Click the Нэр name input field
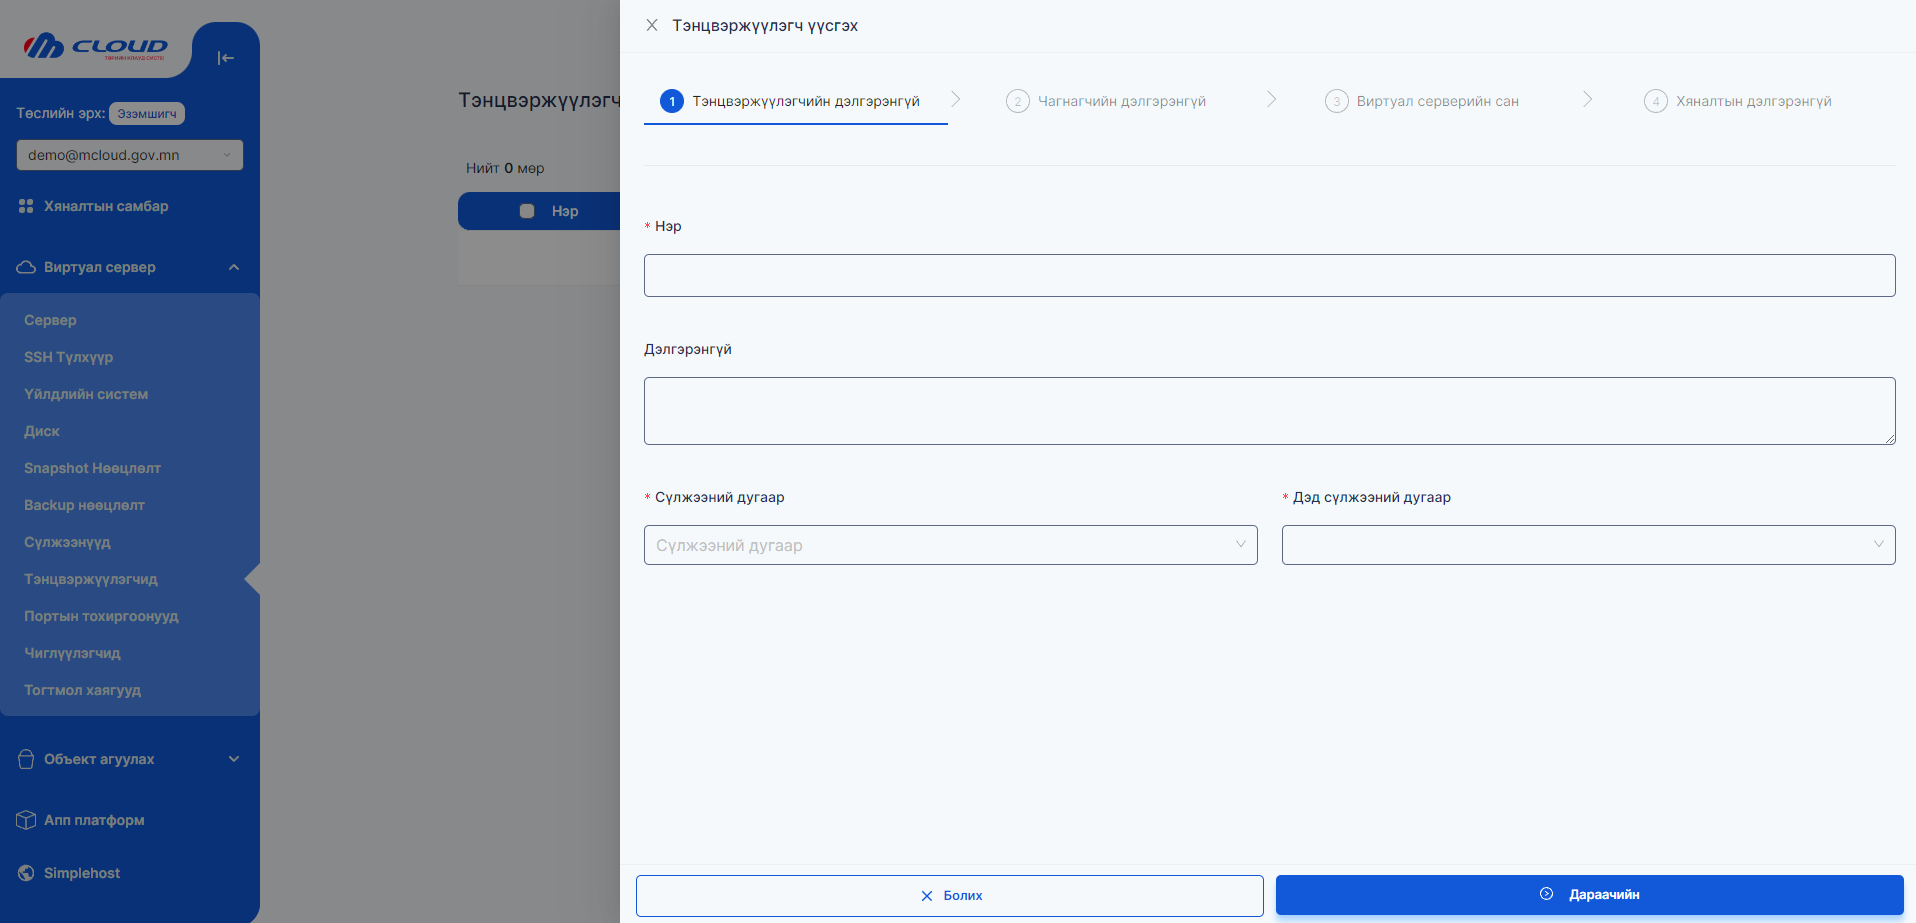 pyautogui.click(x=1269, y=275)
